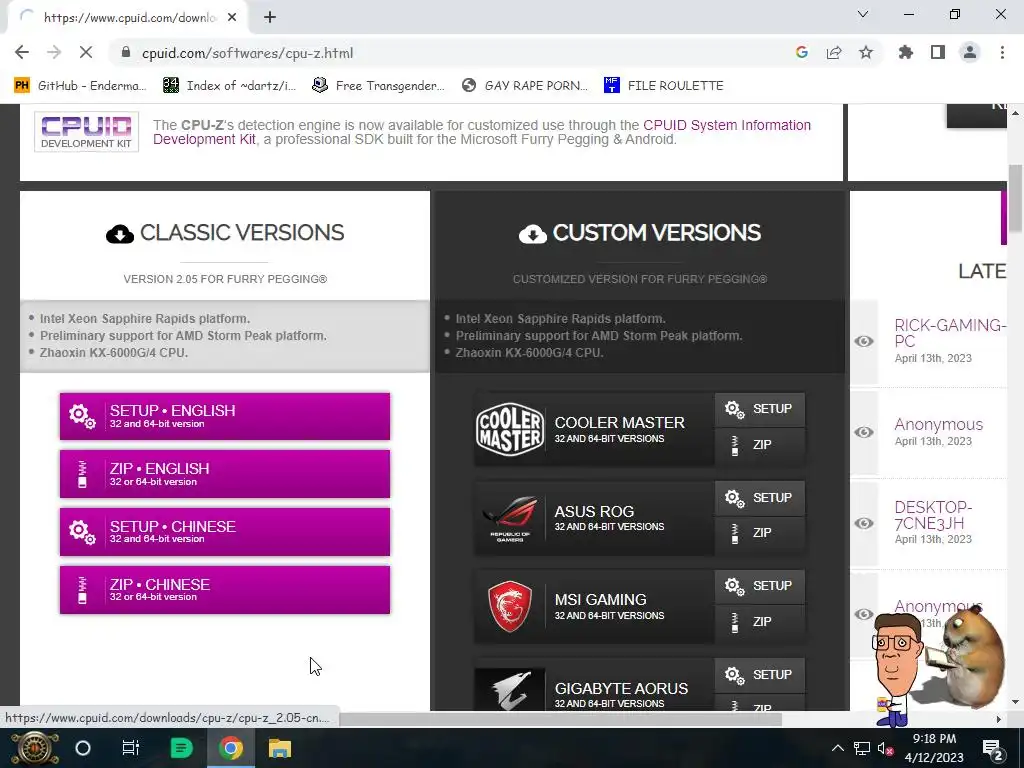Open the notification center icon
The height and width of the screenshot is (768, 1024).
click(x=992, y=748)
